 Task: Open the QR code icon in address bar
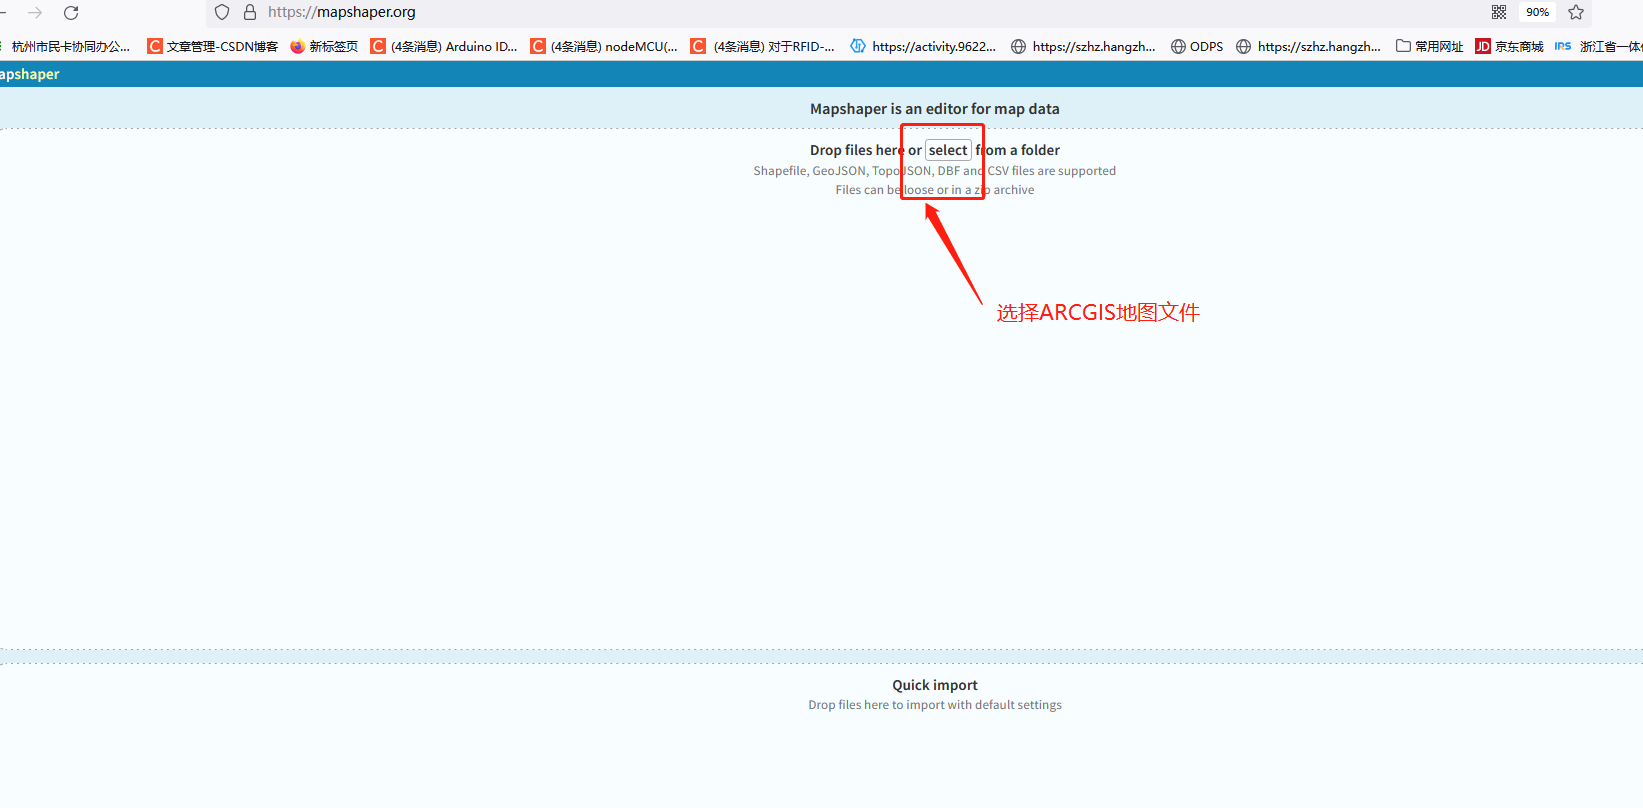(x=1499, y=12)
